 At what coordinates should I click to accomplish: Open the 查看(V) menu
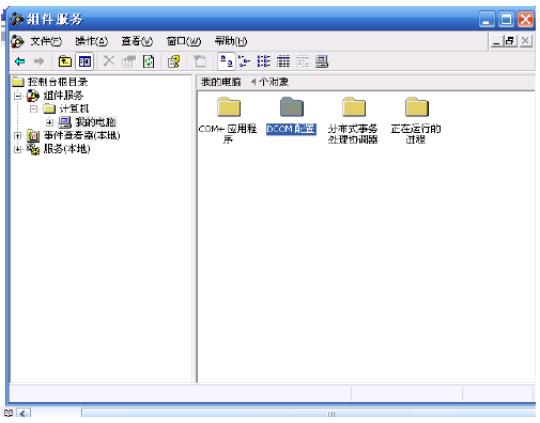click(x=137, y=42)
